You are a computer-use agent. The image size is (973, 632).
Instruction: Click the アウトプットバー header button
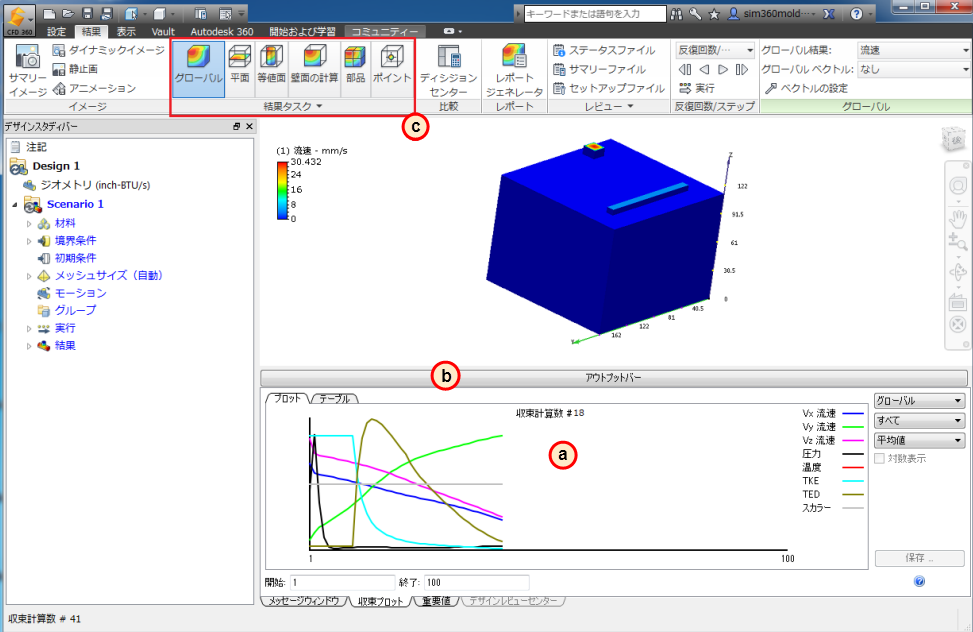coord(613,377)
